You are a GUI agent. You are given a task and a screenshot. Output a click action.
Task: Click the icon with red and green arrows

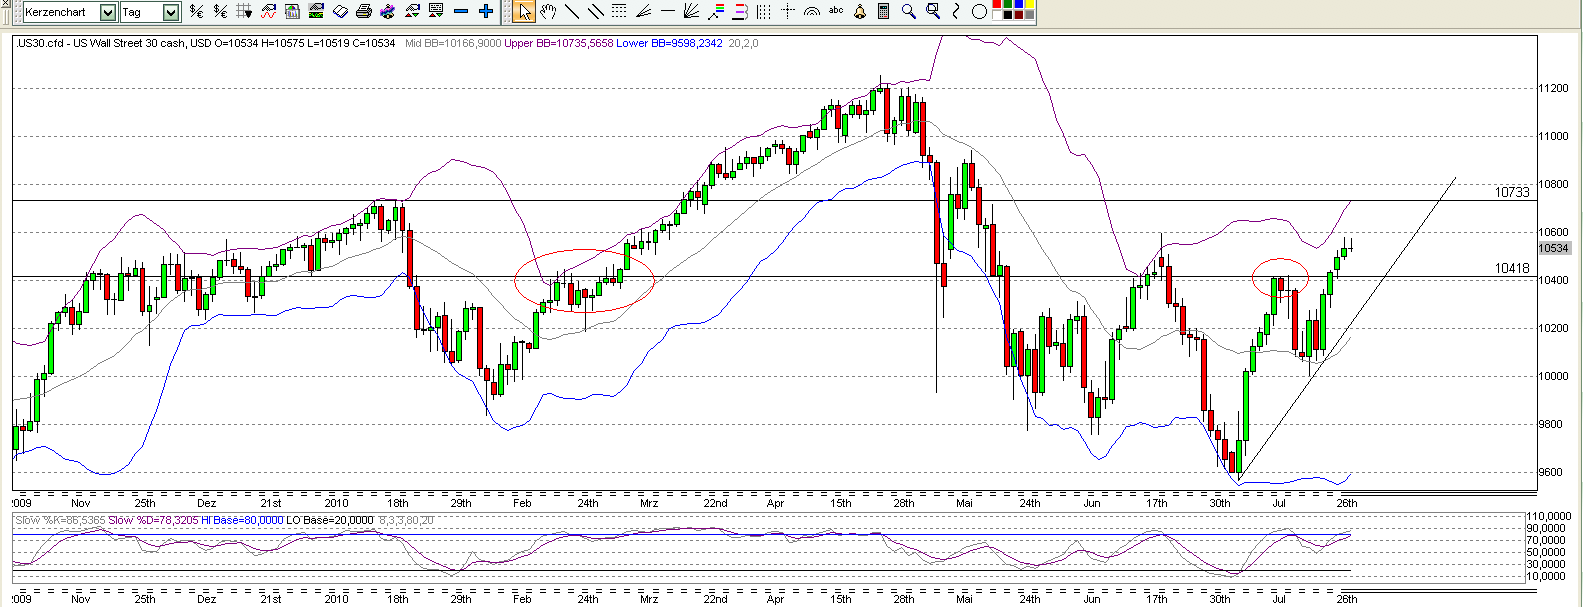(413, 11)
